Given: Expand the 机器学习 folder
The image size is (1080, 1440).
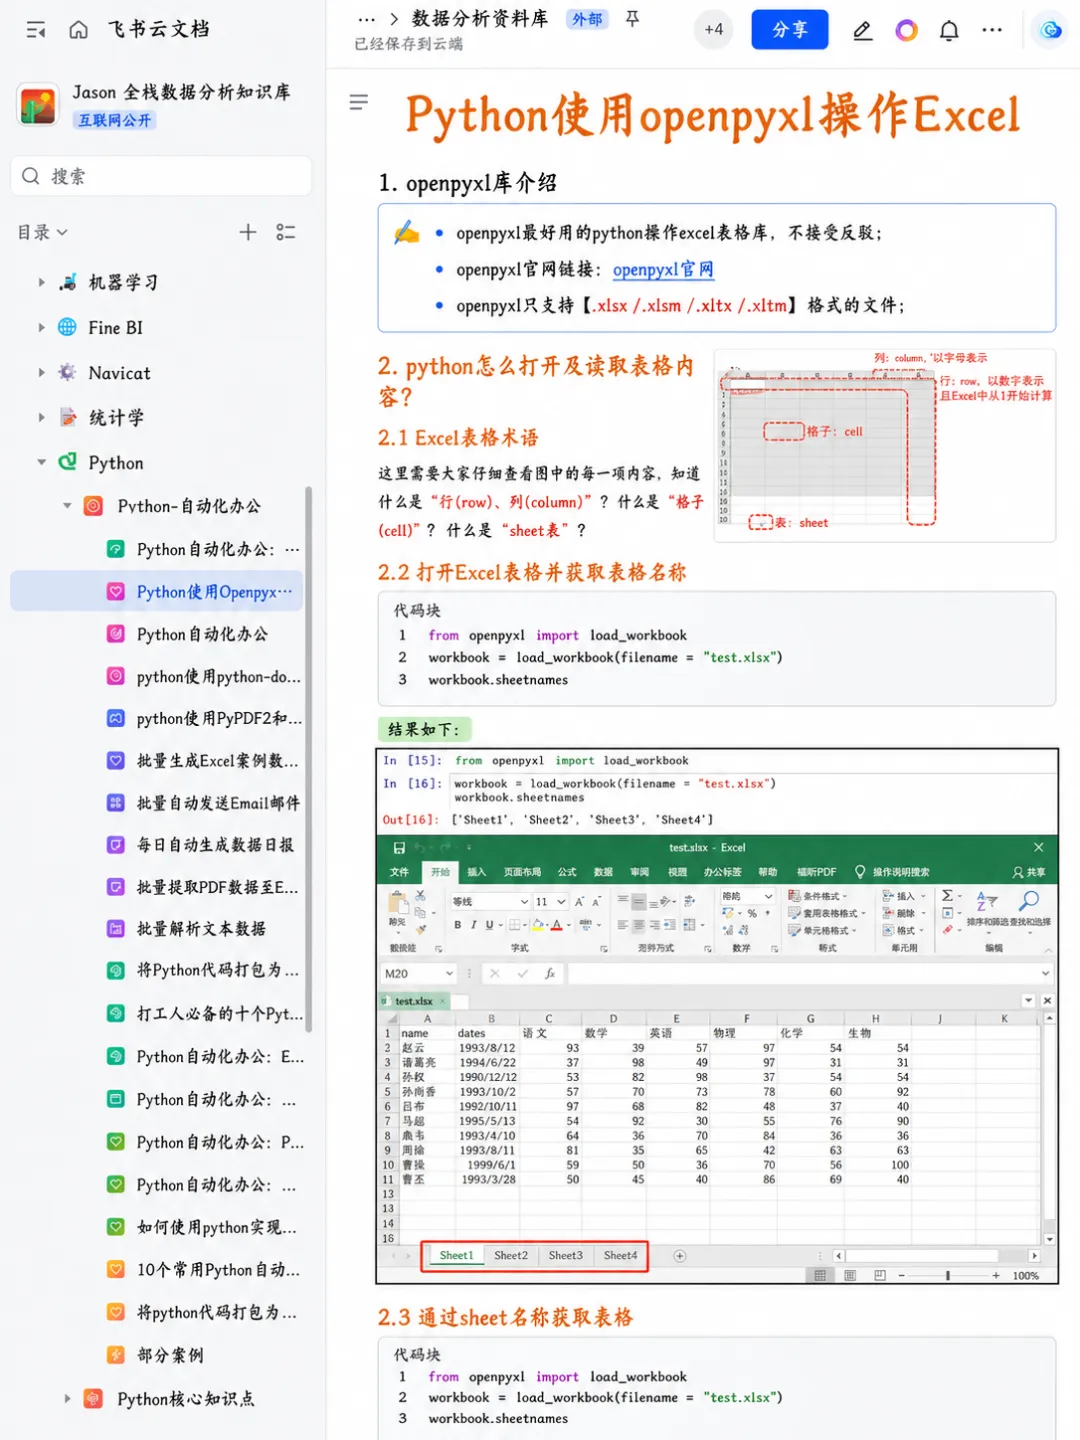Looking at the screenshot, I should (41, 283).
